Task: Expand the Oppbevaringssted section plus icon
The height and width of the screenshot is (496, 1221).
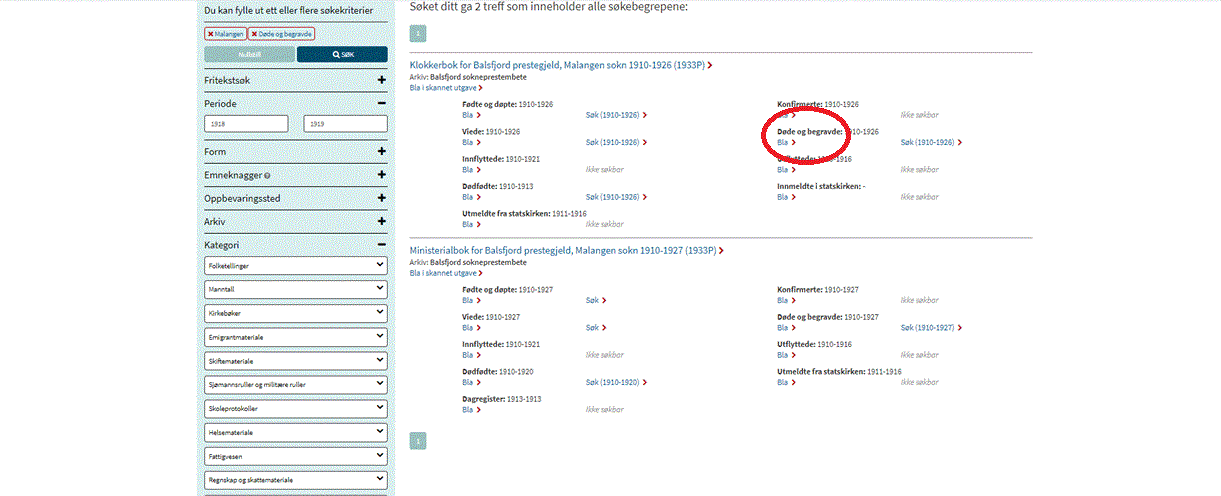Action: tap(382, 199)
